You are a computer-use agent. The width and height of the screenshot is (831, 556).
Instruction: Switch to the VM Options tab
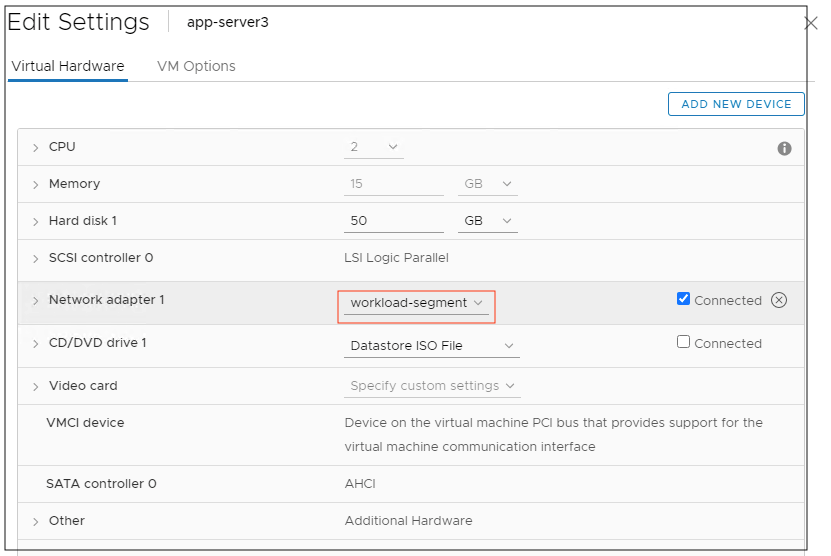pyautogui.click(x=196, y=66)
